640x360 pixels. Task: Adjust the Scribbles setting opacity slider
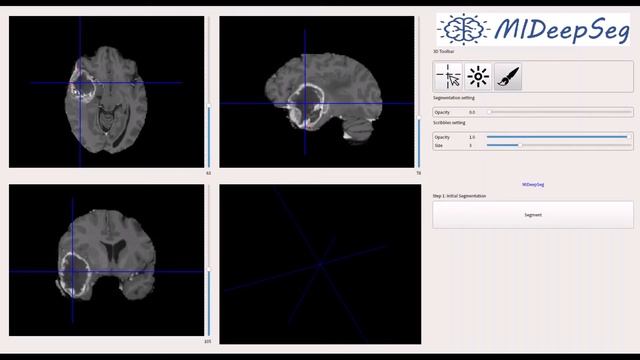click(559, 137)
